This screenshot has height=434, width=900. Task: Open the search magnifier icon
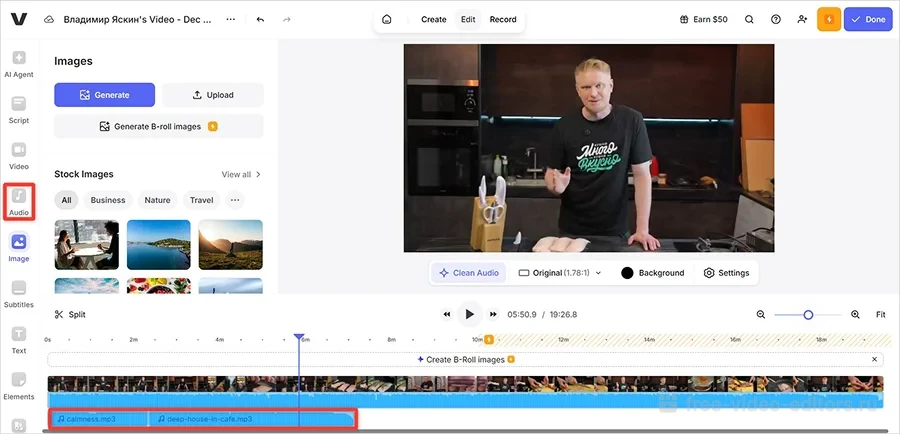(x=749, y=20)
